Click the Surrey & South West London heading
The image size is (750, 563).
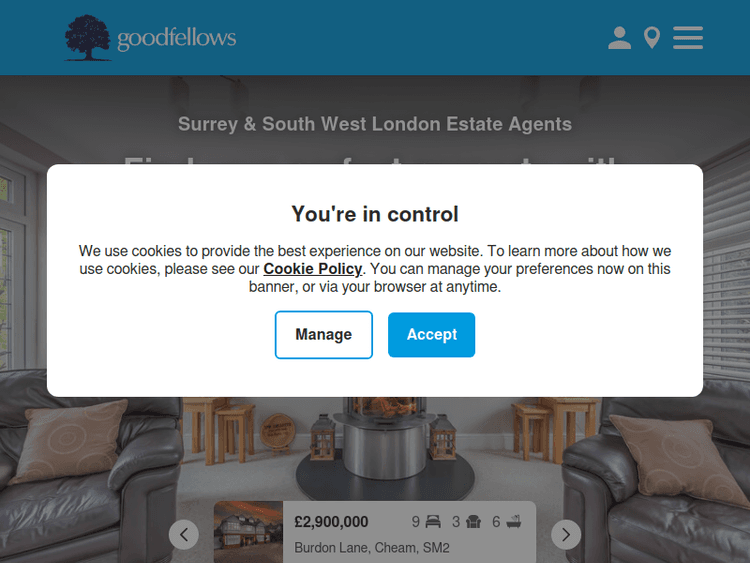375,124
